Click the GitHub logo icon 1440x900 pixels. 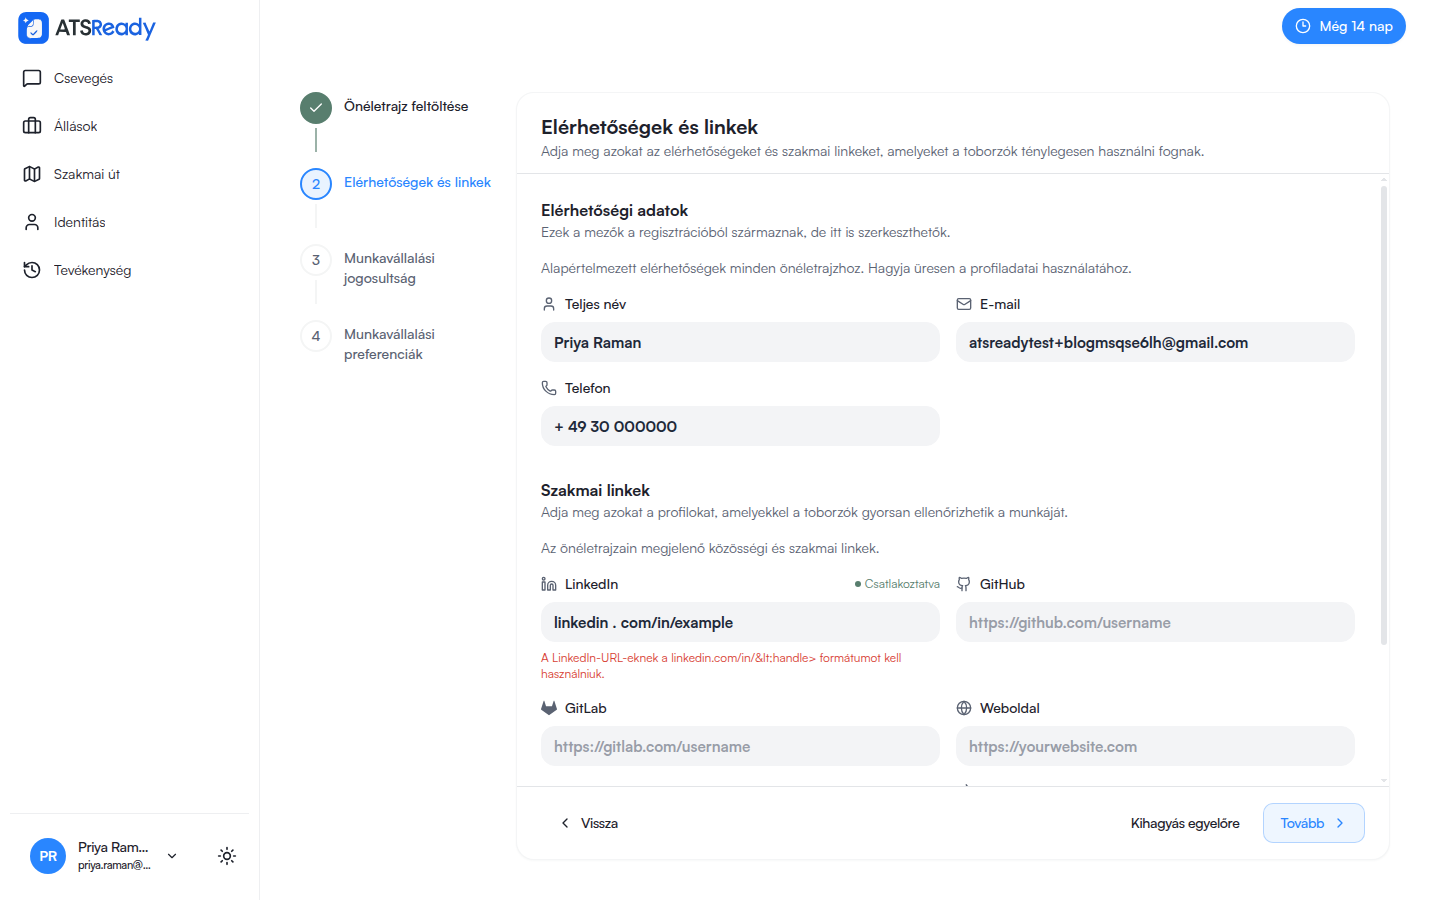(964, 584)
